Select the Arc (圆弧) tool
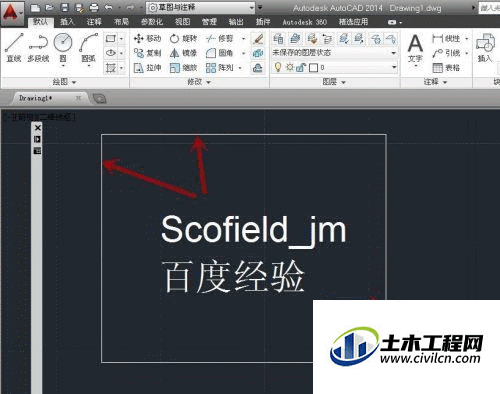This screenshot has width=500, height=394. pos(89,47)
